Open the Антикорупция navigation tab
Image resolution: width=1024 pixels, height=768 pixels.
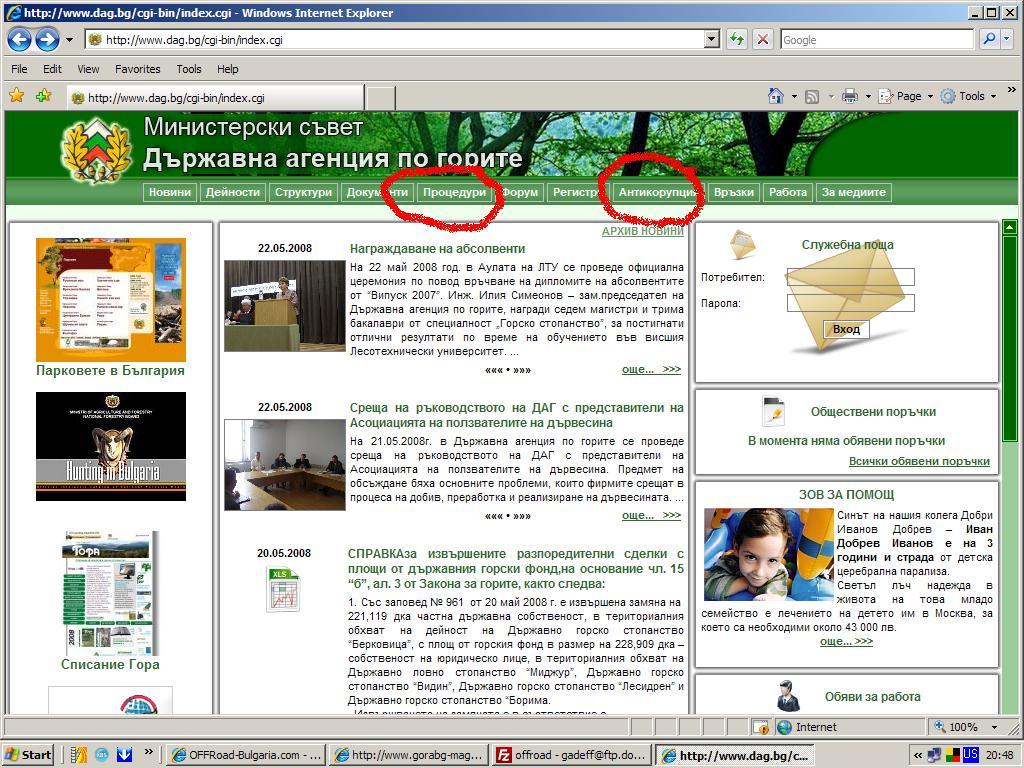click(x=658, y=192)
